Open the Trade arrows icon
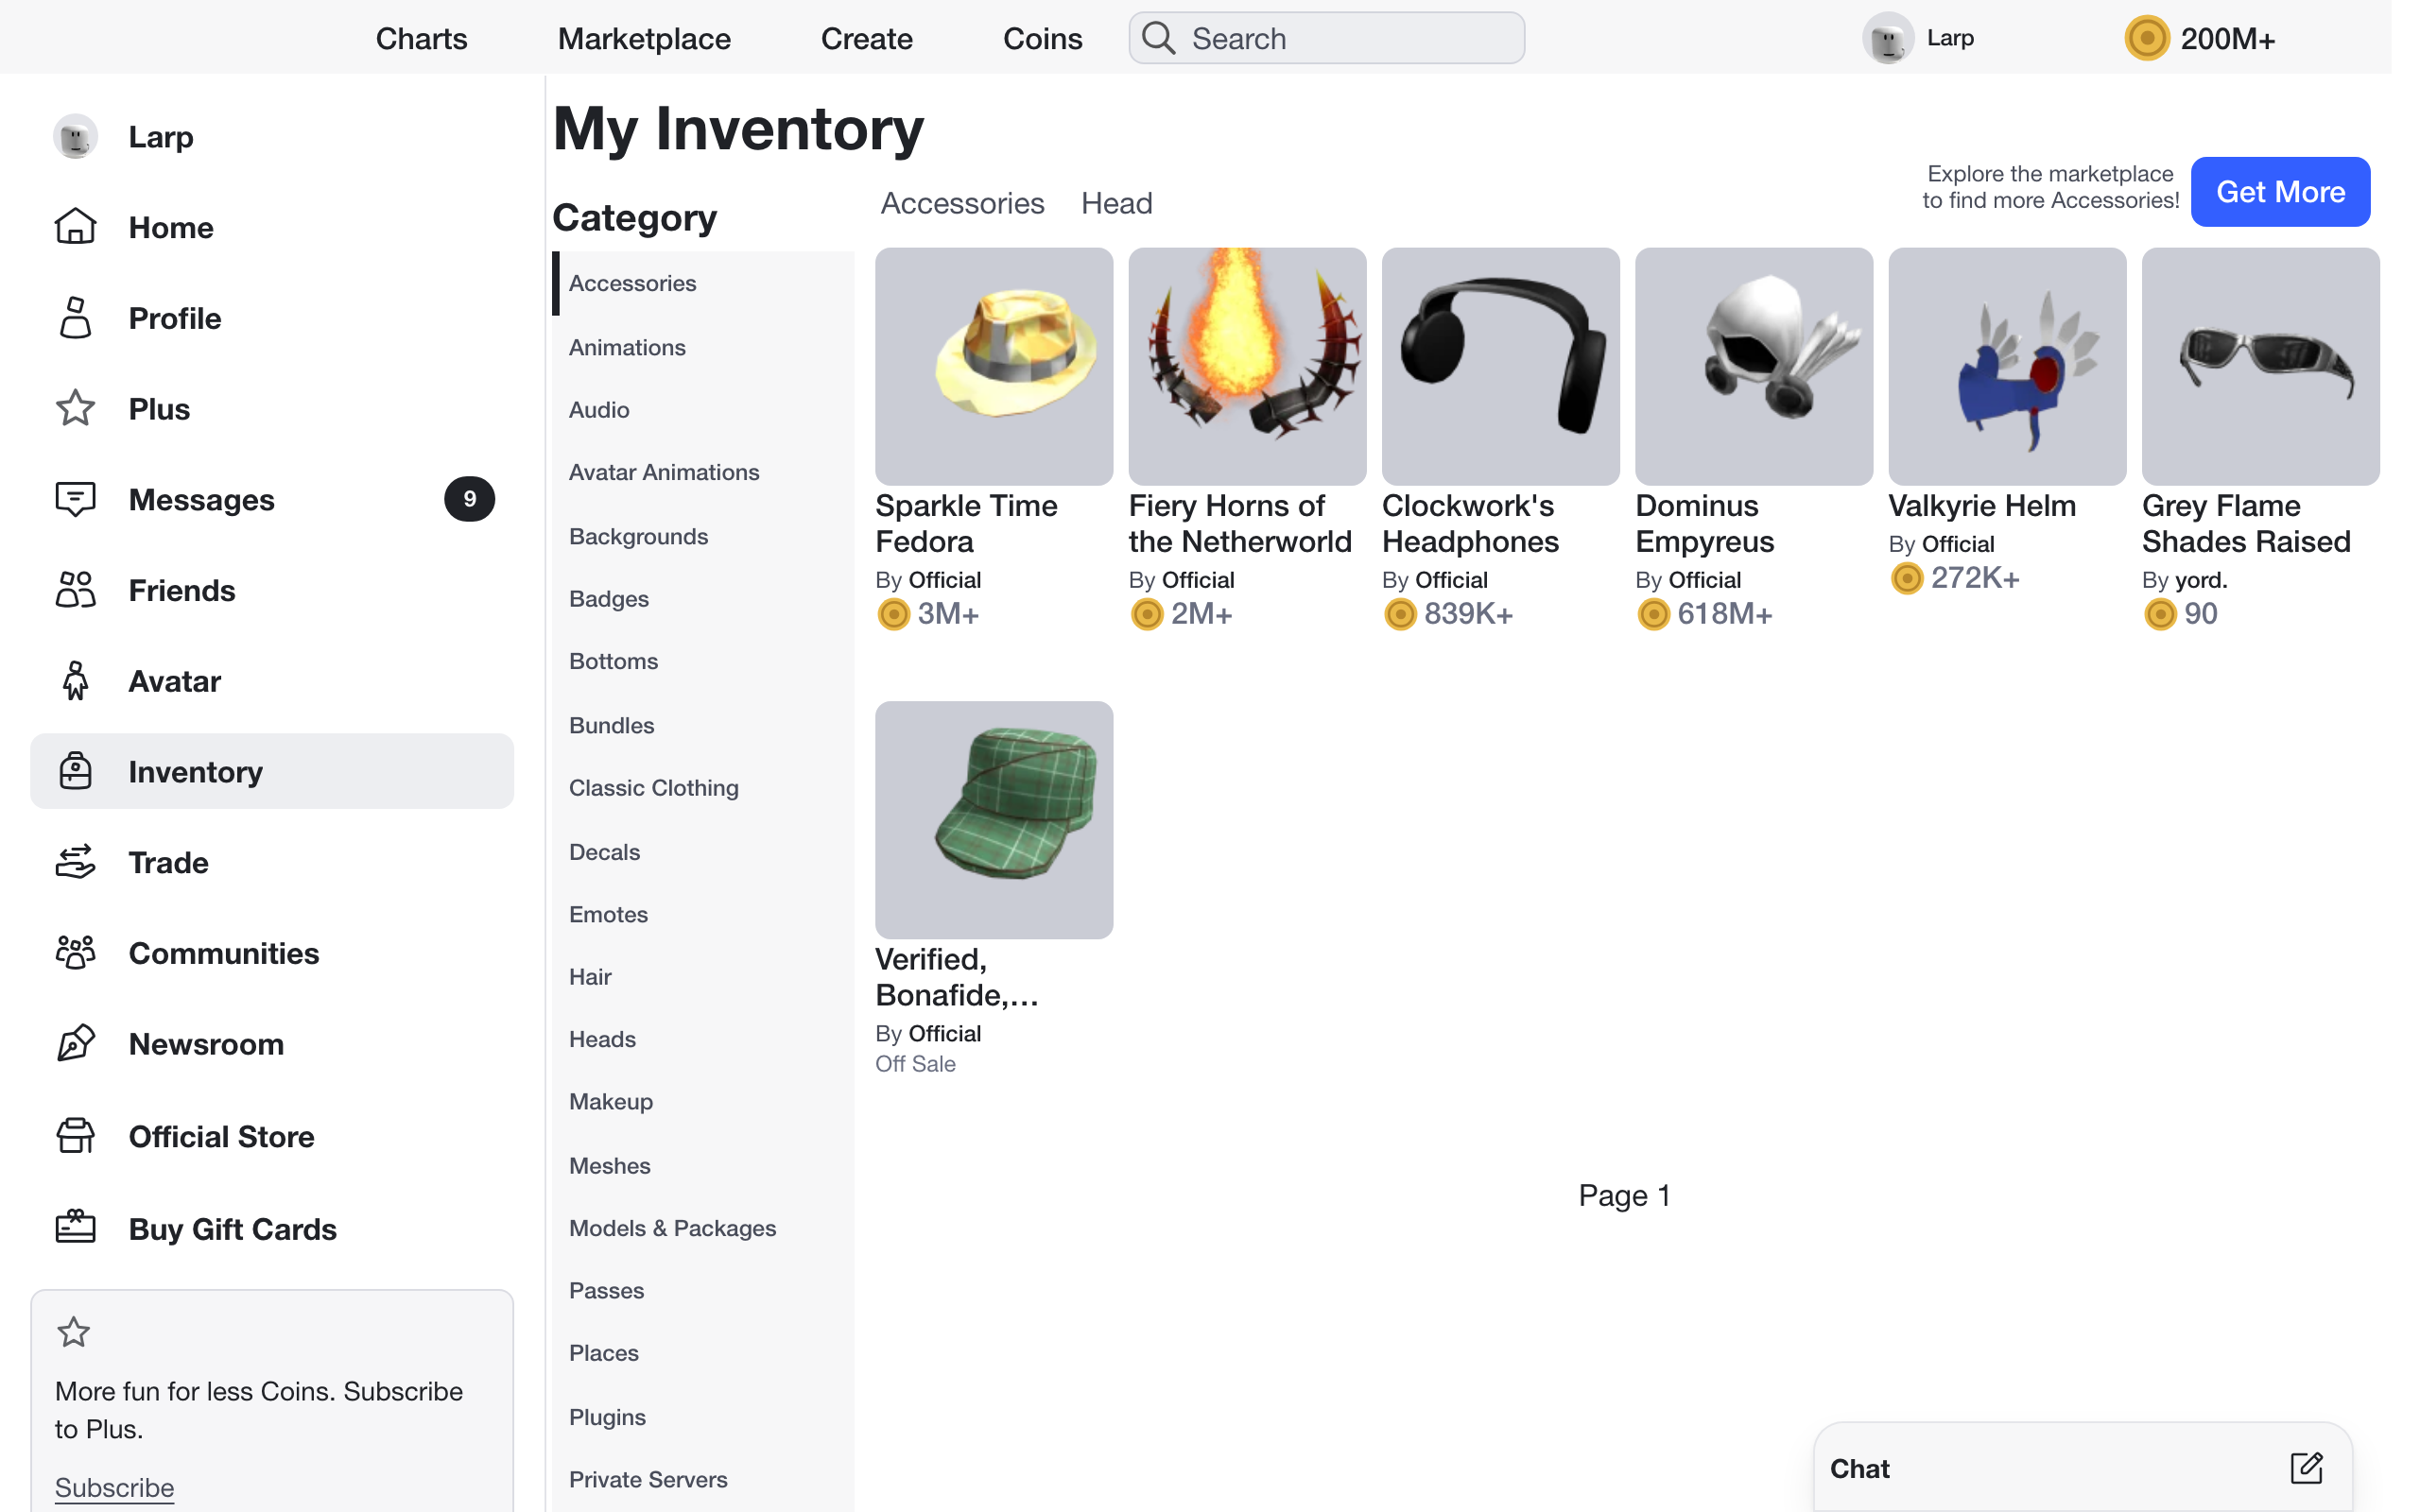This screenshot has height=1512, width=2420. click(75, 862)
